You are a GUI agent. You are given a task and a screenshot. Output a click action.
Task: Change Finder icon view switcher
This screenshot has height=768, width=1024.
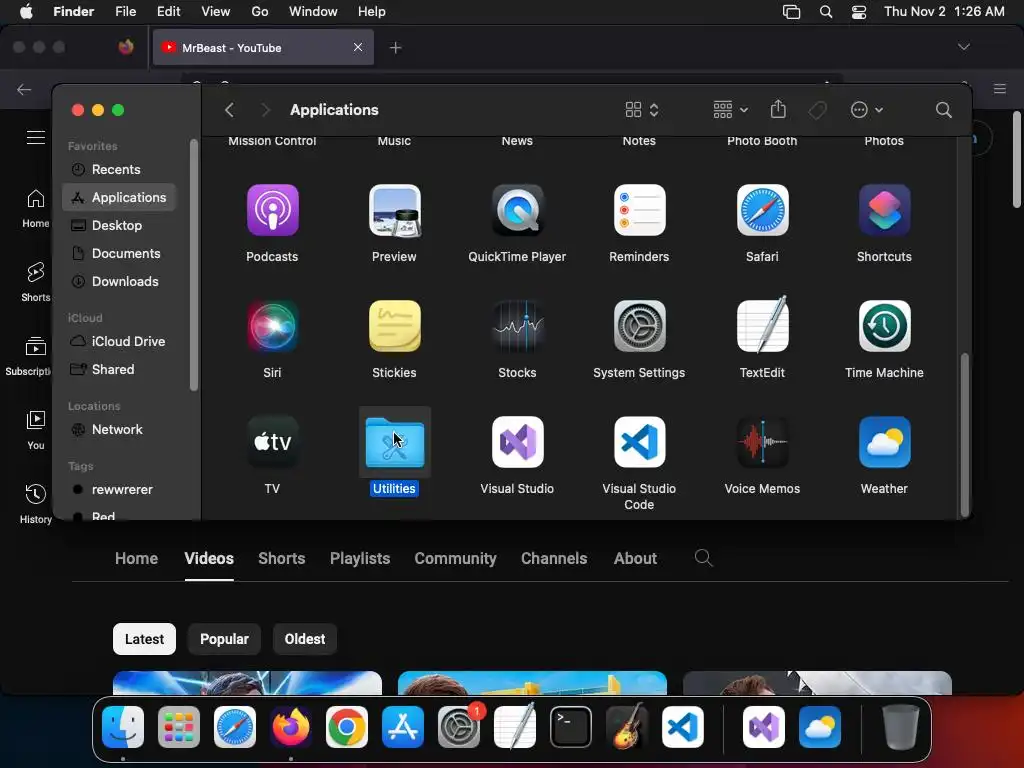pyautogui.click(x=642, y=110)
